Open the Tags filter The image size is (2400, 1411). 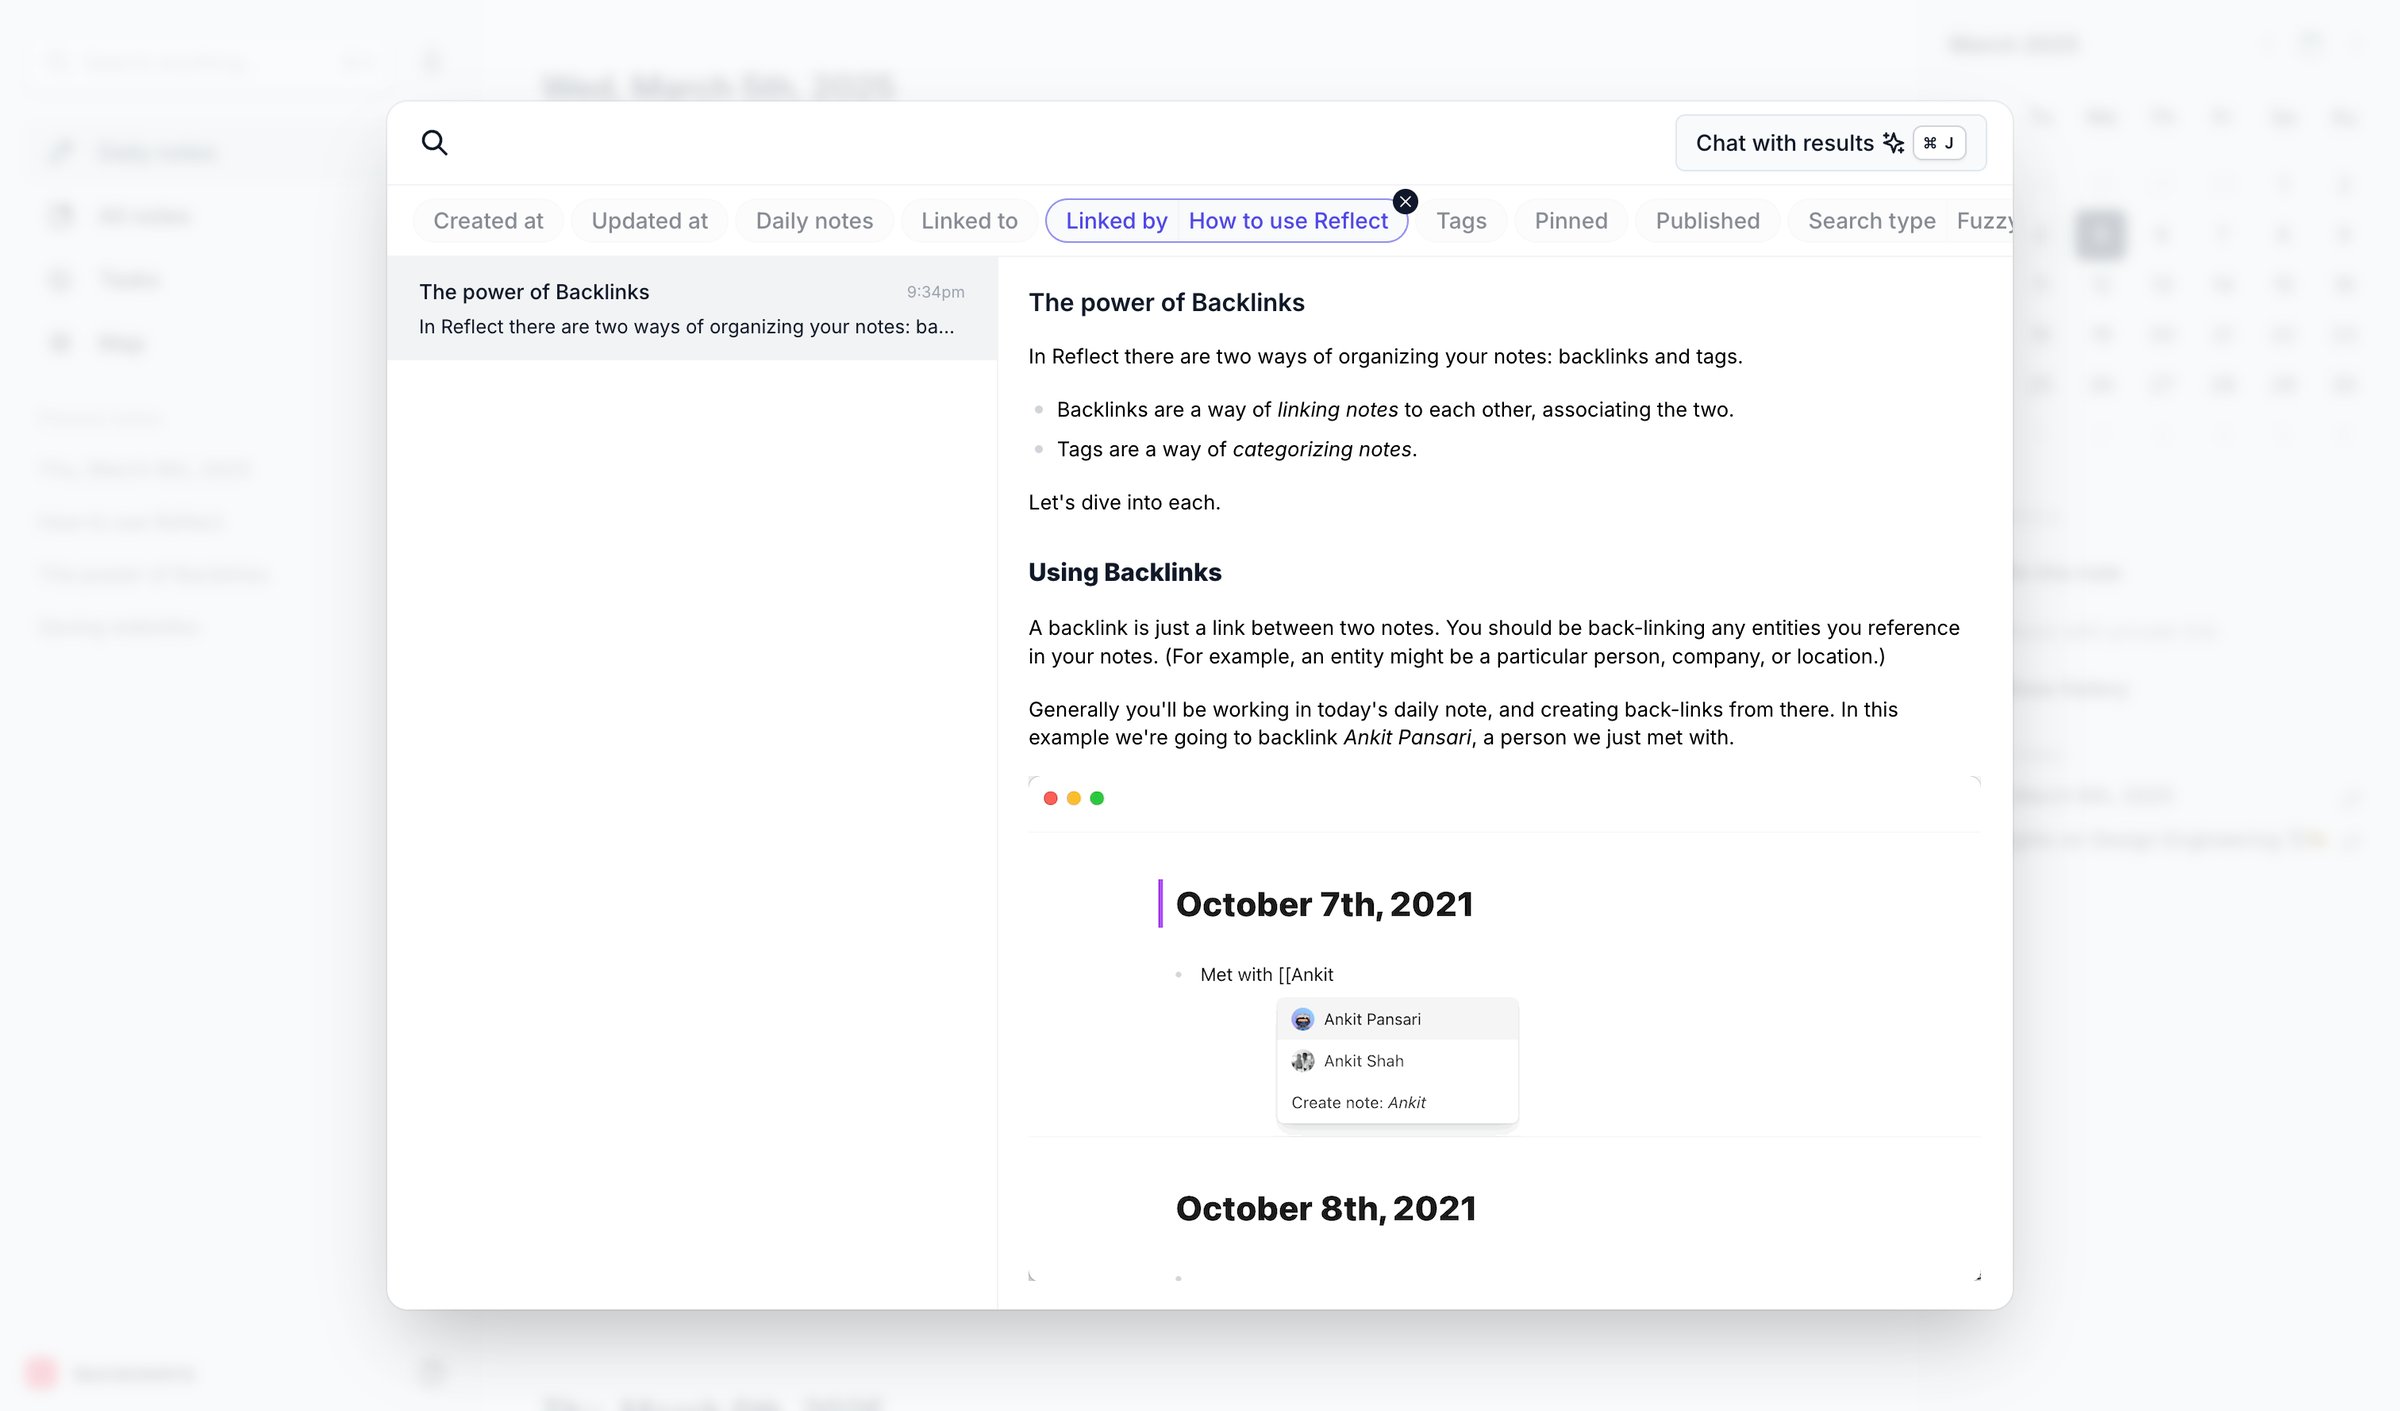[x=1461, y=221]
